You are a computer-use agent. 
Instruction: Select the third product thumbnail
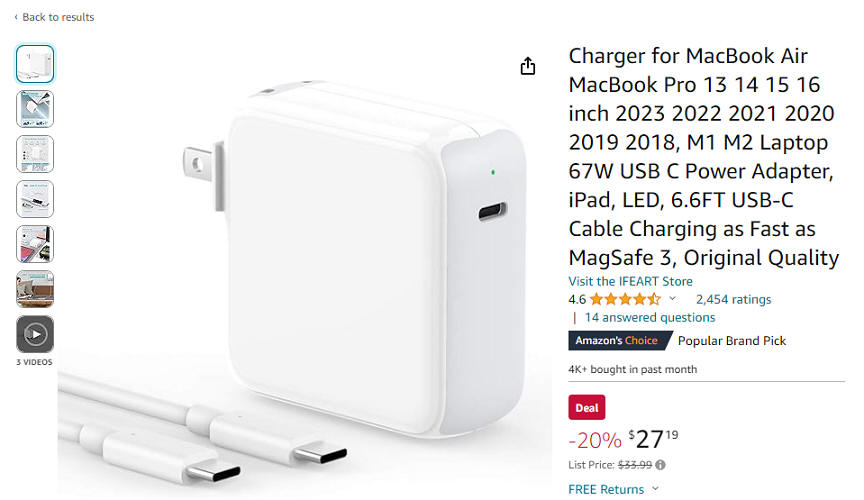click(x=35, y=154)
